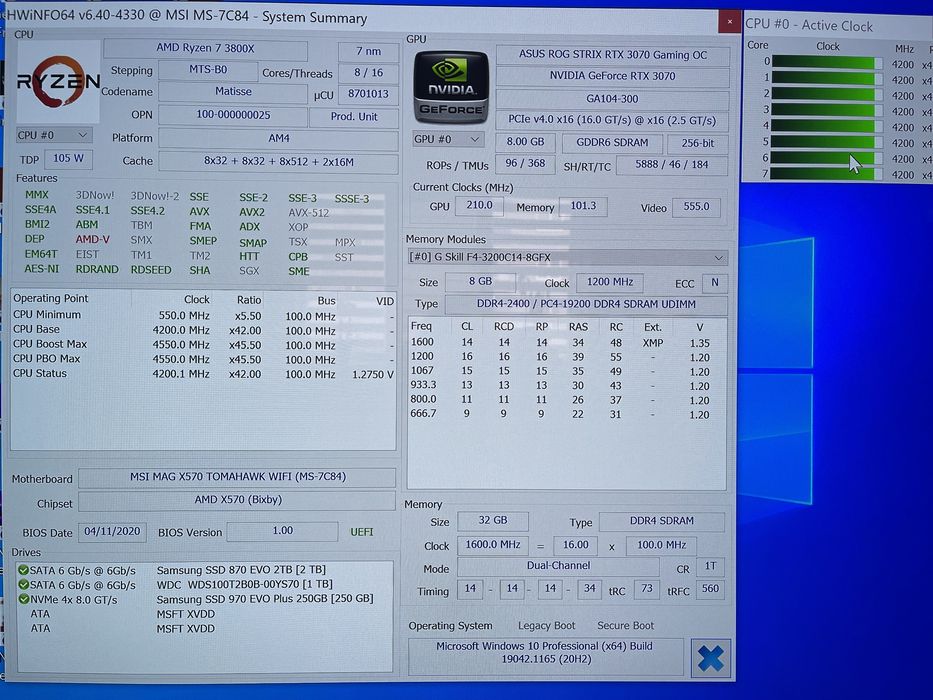Expand the memory module G Skill F4-3200C14-8GFX dropdown
Image resolution: width=933 pixels, height=700 pixels.
567,257
